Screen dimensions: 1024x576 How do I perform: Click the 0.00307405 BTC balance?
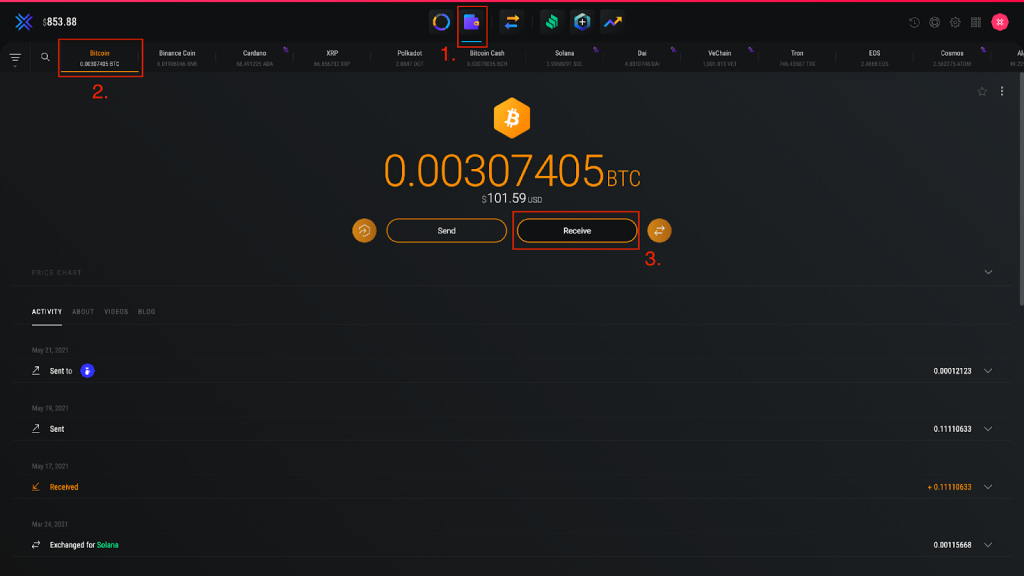click(x=512, y=171)
